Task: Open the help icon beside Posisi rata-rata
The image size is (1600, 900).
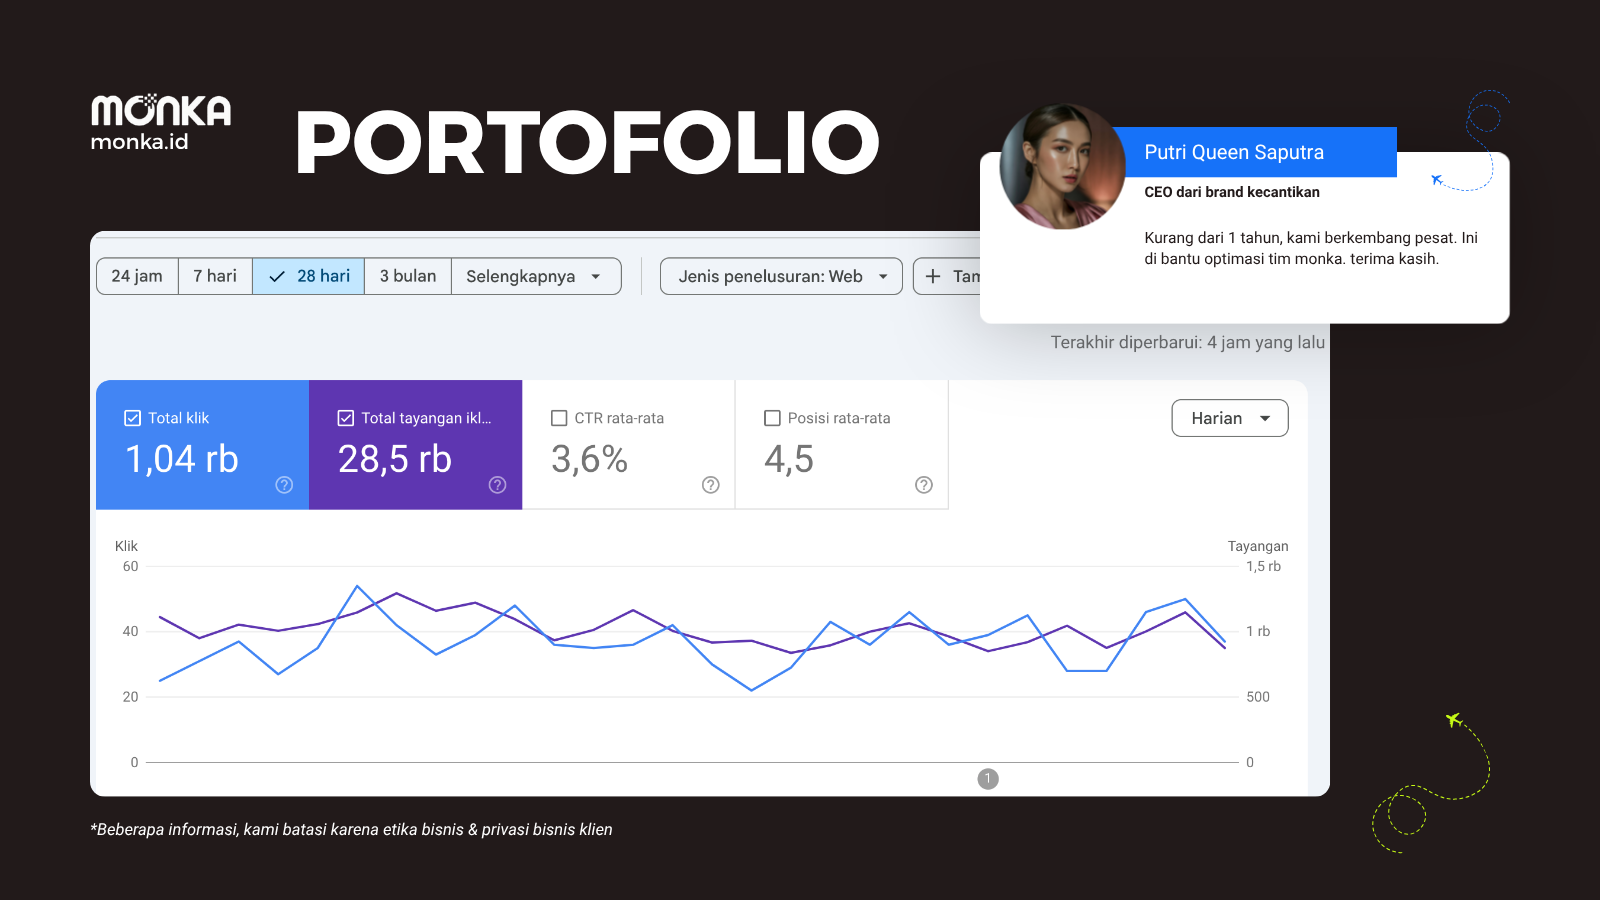Action: coord(924,485)
